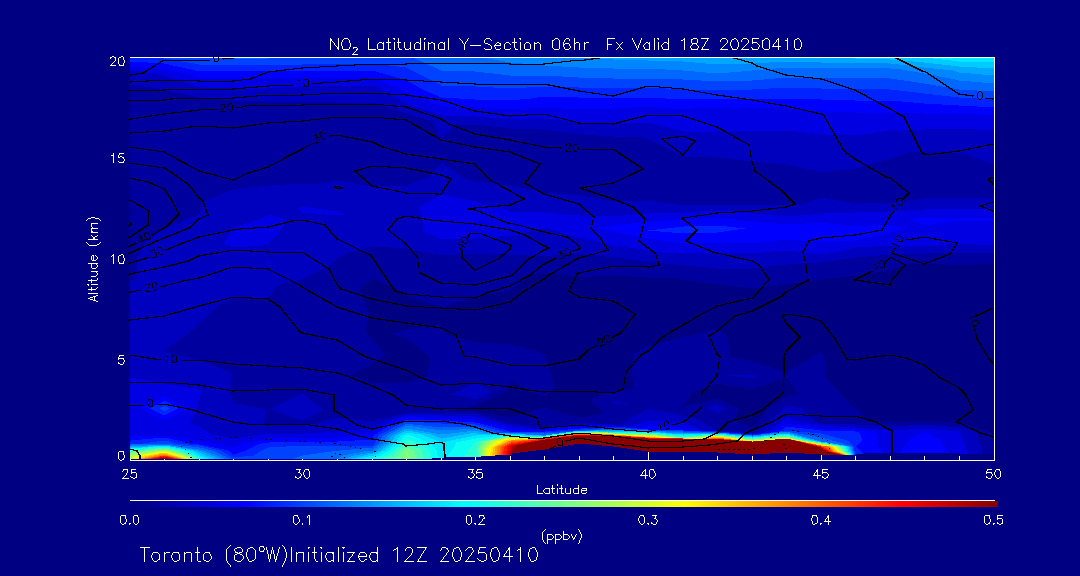Image resolution: width=1080 pixels, height=576 pixels.
Task: Click the NO2 color scale bar
Action: click(563, 504)
